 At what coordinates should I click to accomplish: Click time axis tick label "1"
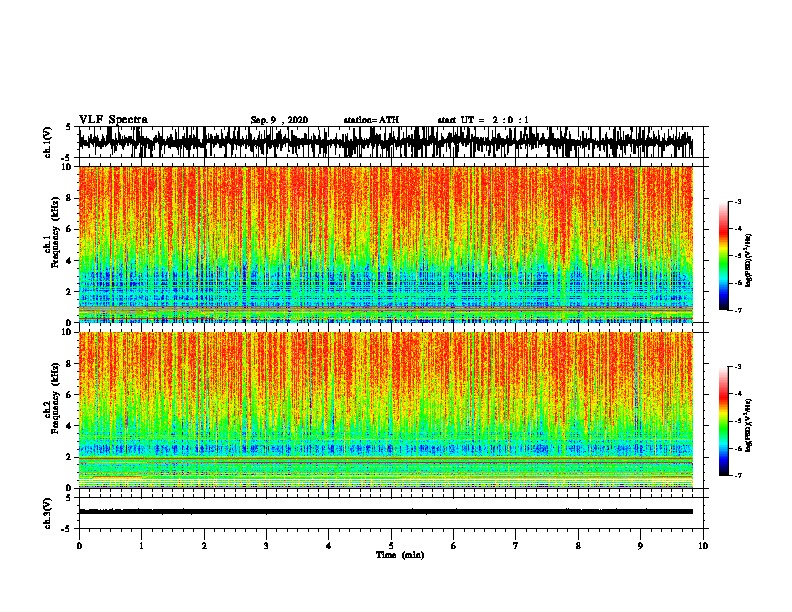141,546
